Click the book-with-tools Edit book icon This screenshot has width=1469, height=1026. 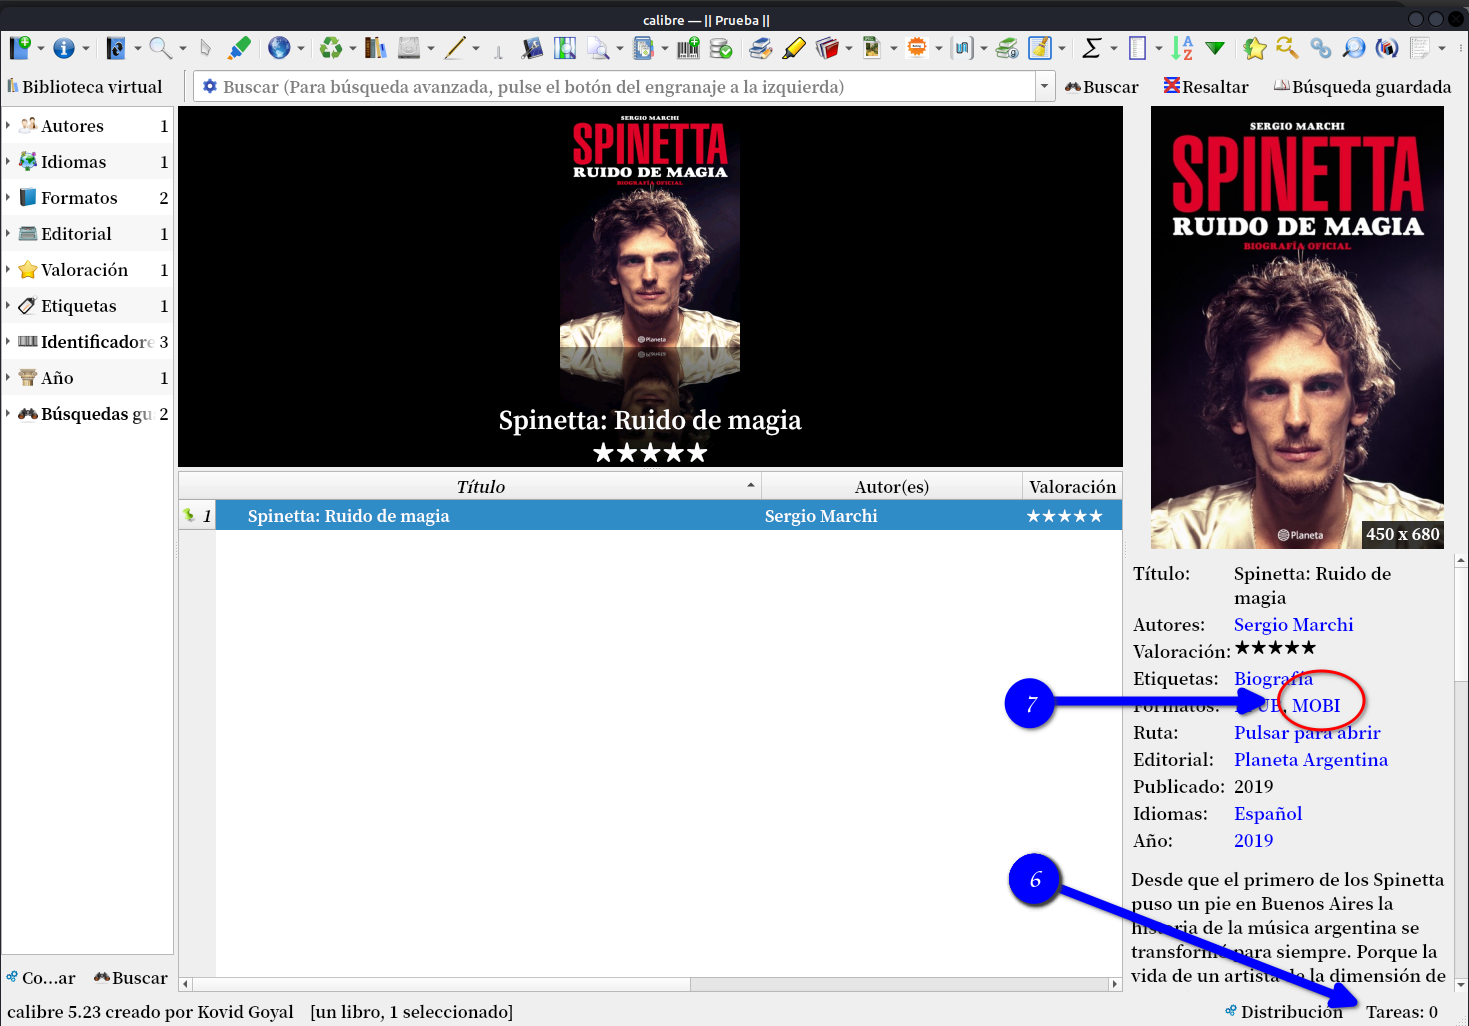[532, 47]
